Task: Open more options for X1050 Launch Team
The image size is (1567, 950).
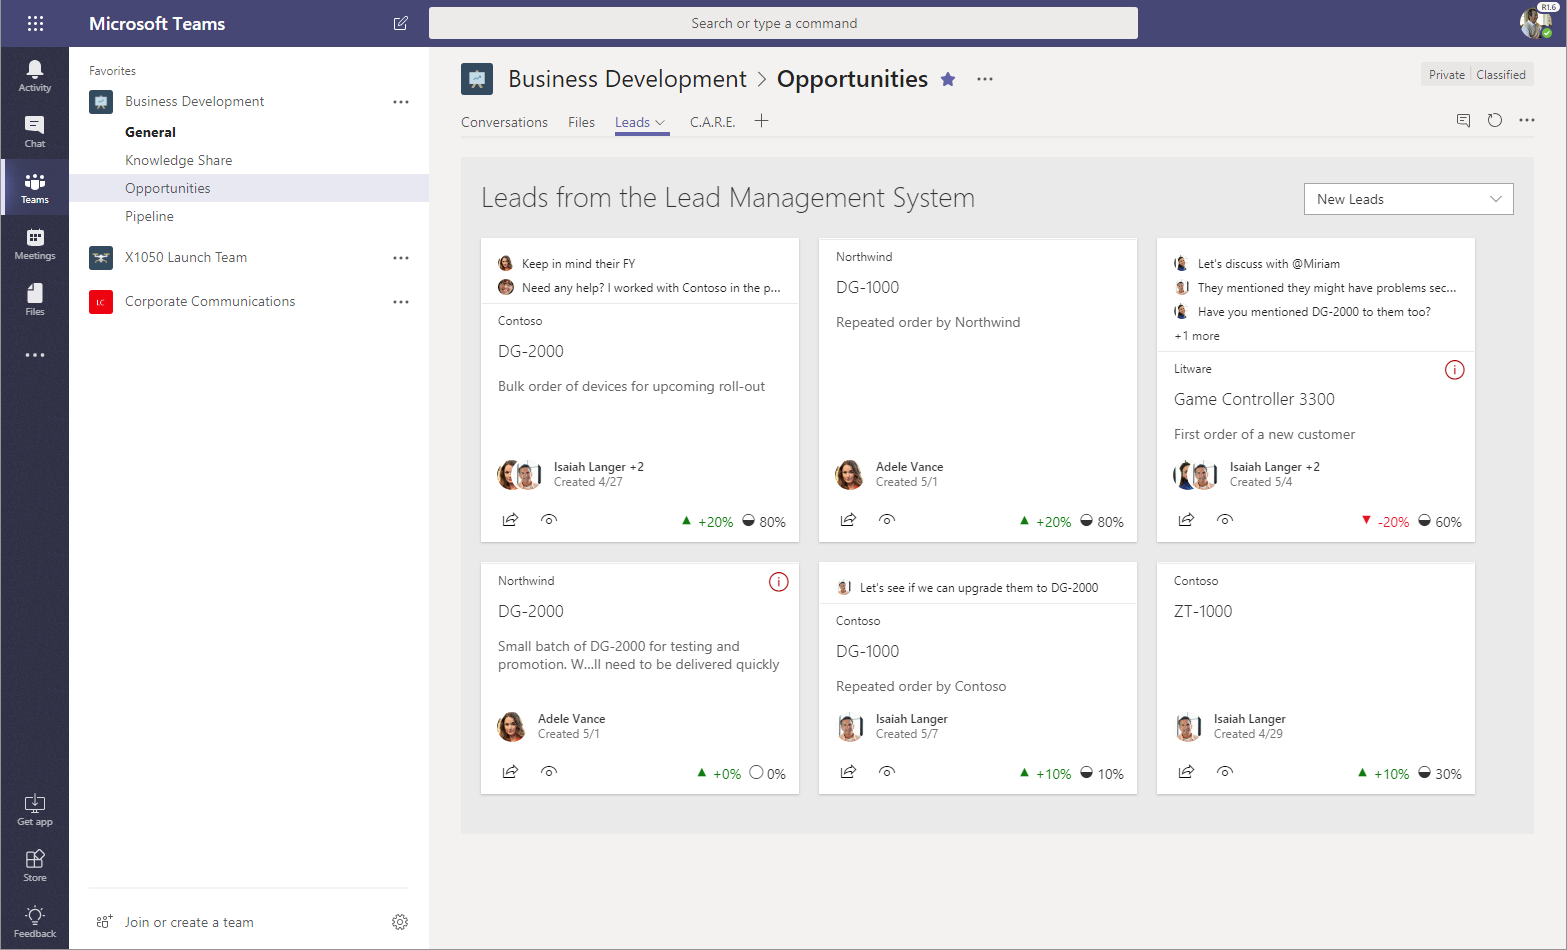Action: pos(401,258)
